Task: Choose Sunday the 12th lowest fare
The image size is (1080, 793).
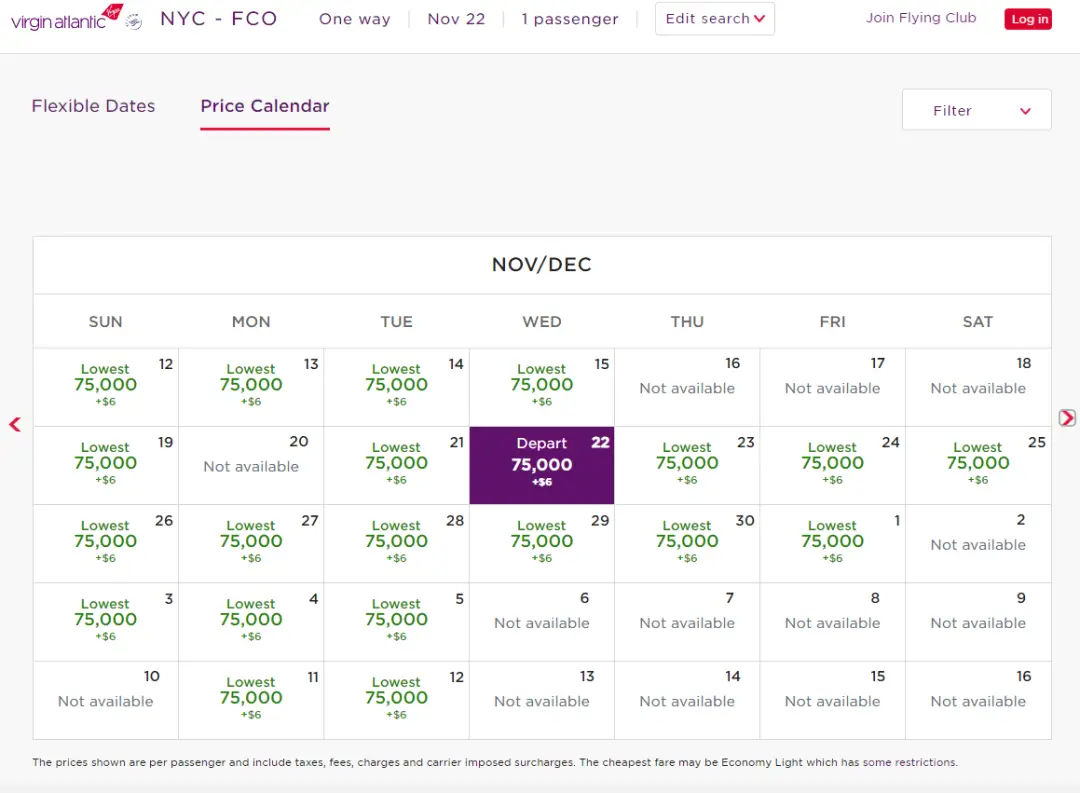Action: [x=106, y=386]
